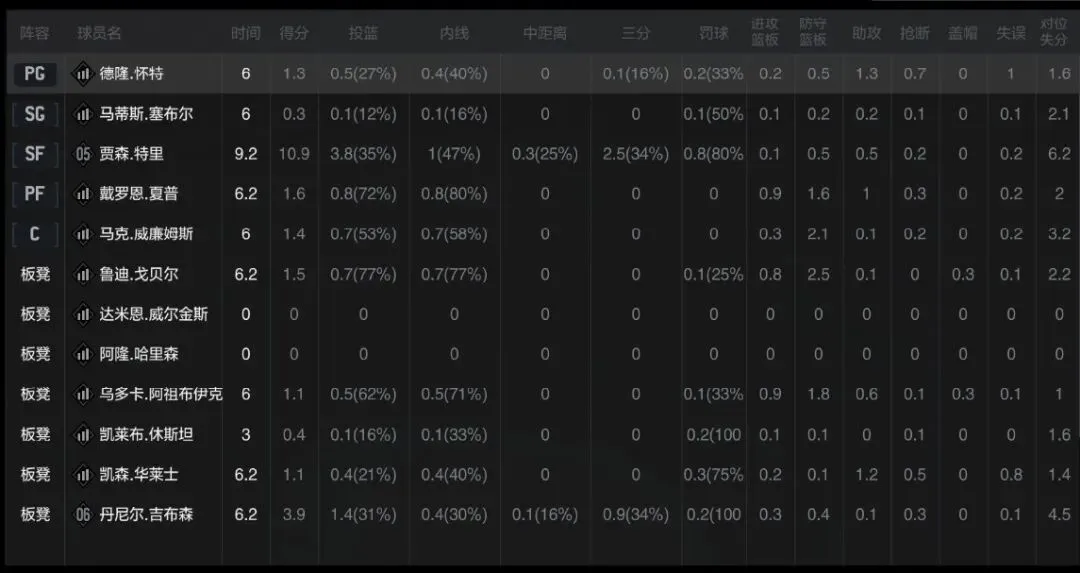Click the icon beside 鲁迪.戈贝尔

[83, 274]
